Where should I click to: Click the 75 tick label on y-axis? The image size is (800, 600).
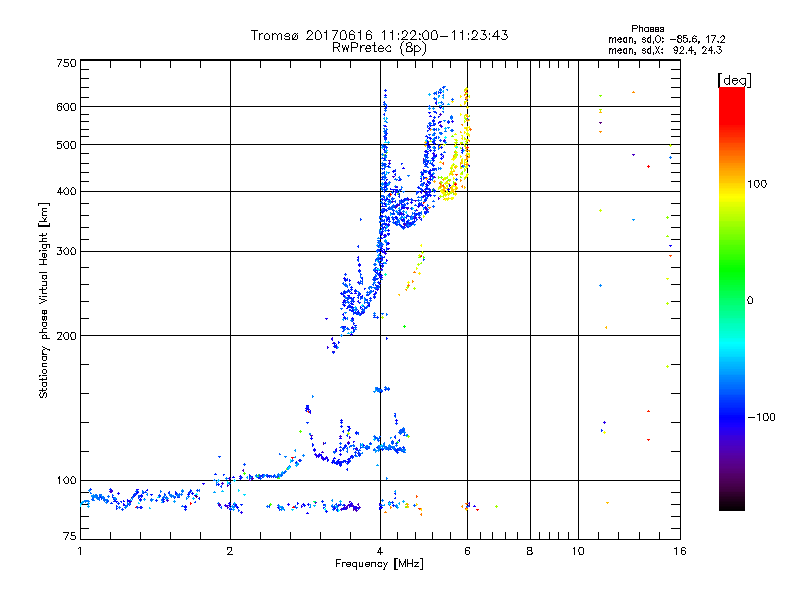pyautogui.click(x=69, y=540)
